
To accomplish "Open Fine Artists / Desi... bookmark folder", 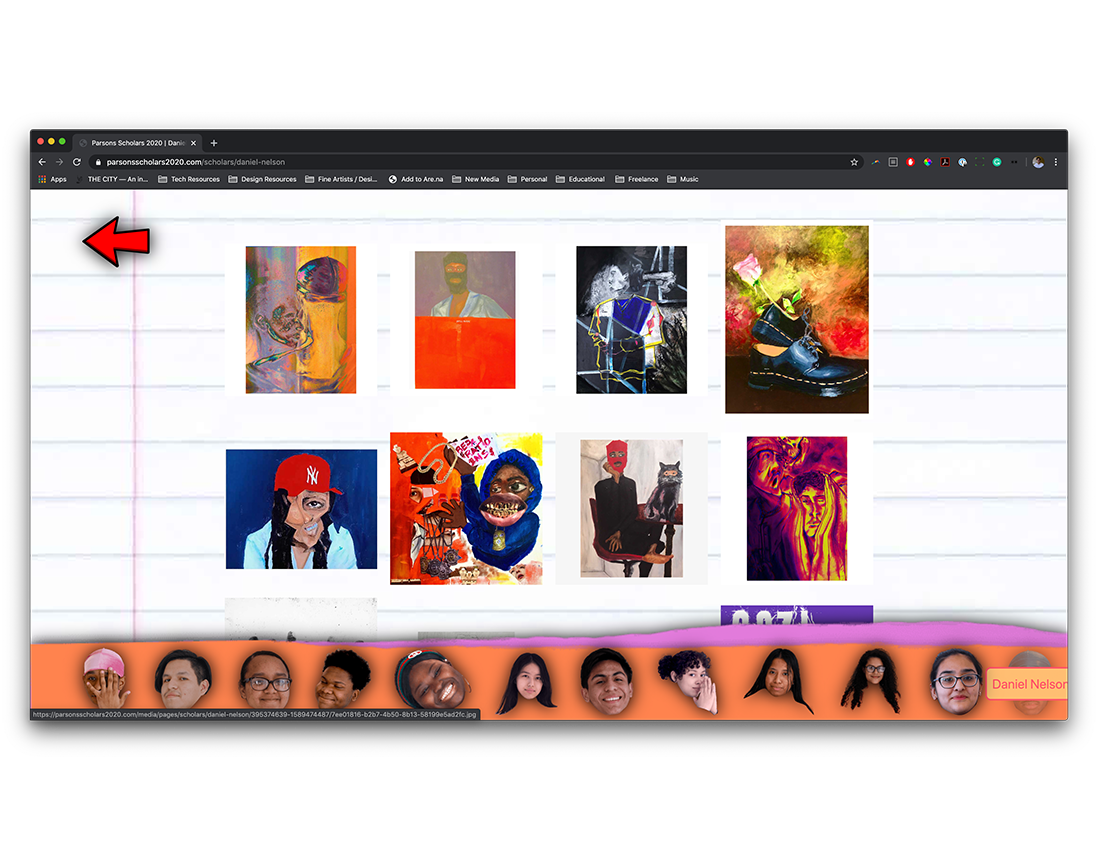I will (341, 179).
